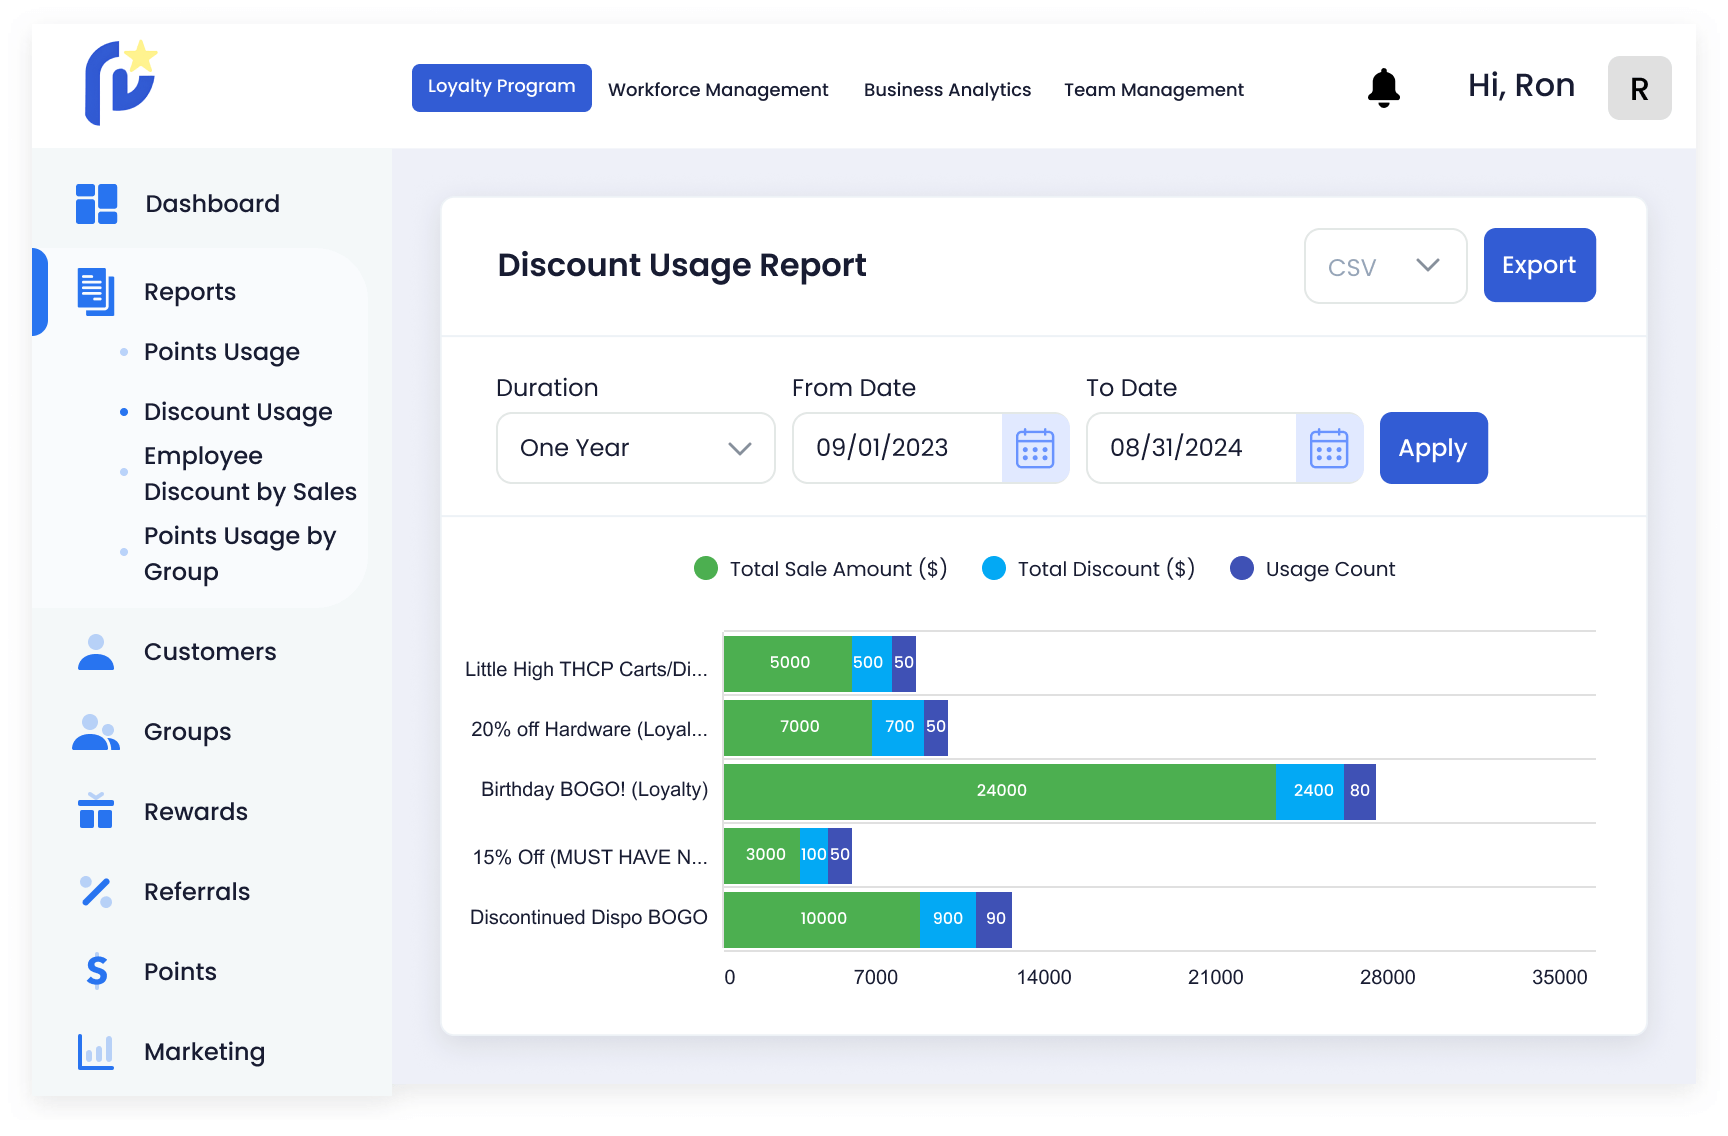Screen dimensions: 1728x1136
Task: Open notifications bell
Action: (1384, 88)
